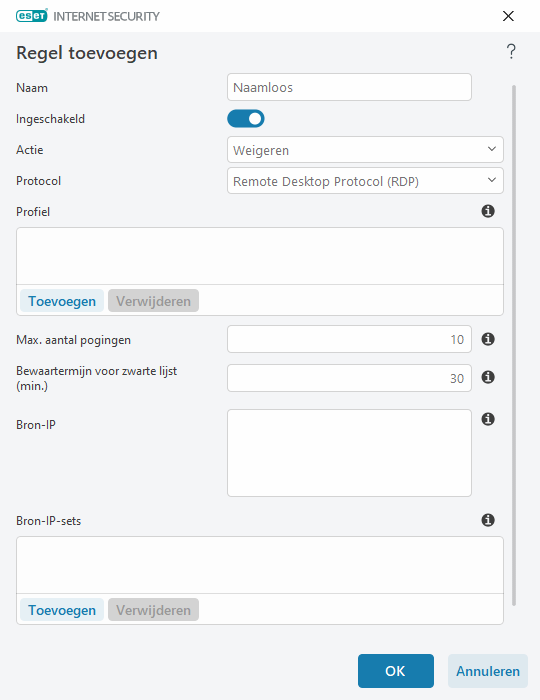The width and height of the screenshot is (540, 700).
Task: Add a profile with Toevoegen under Profiel
Action: pyautogui.click(x=62, y=301)
